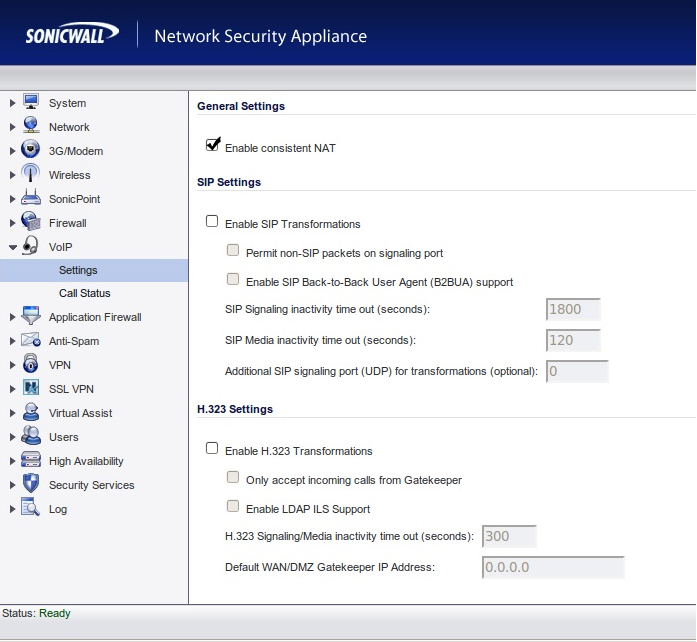Expand the 3G/Modem tree arrow

click(x=12, y=151)
